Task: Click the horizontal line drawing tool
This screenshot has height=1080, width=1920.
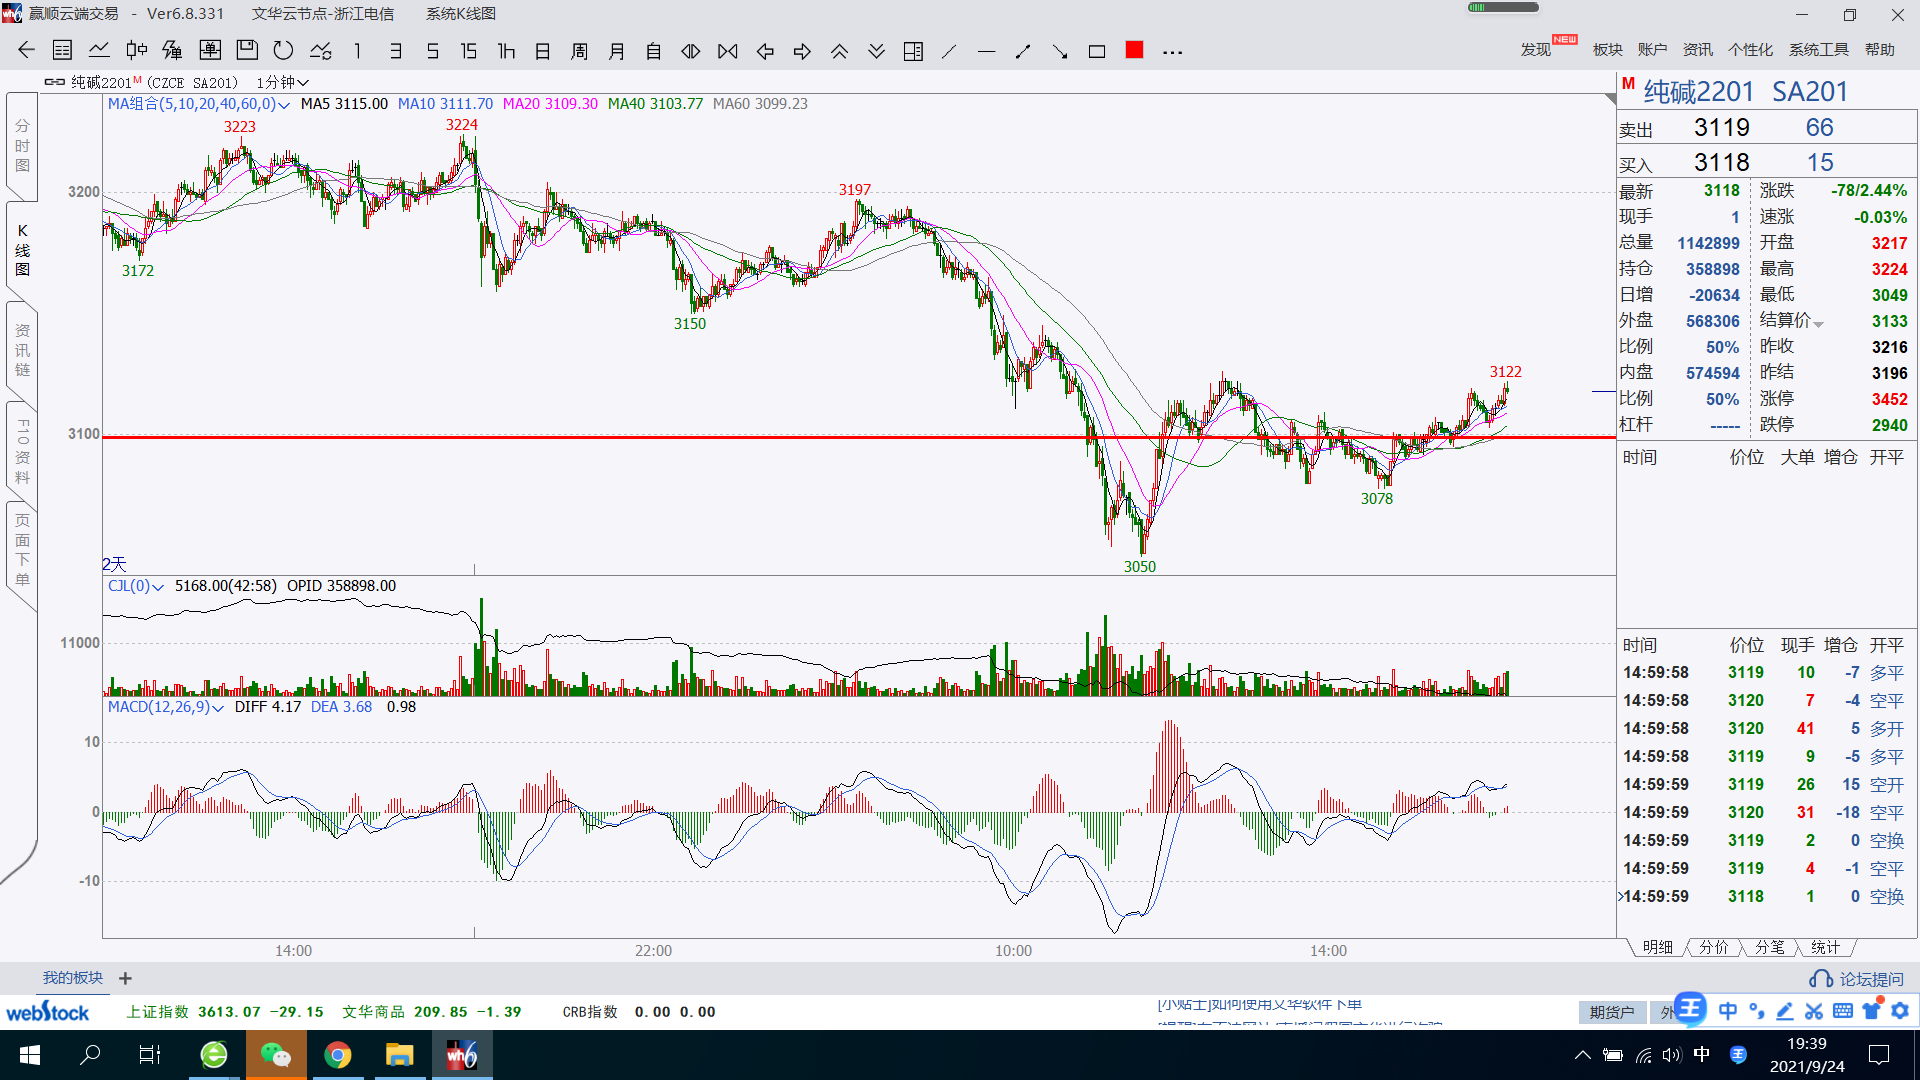Action: [x=986, y=51]
